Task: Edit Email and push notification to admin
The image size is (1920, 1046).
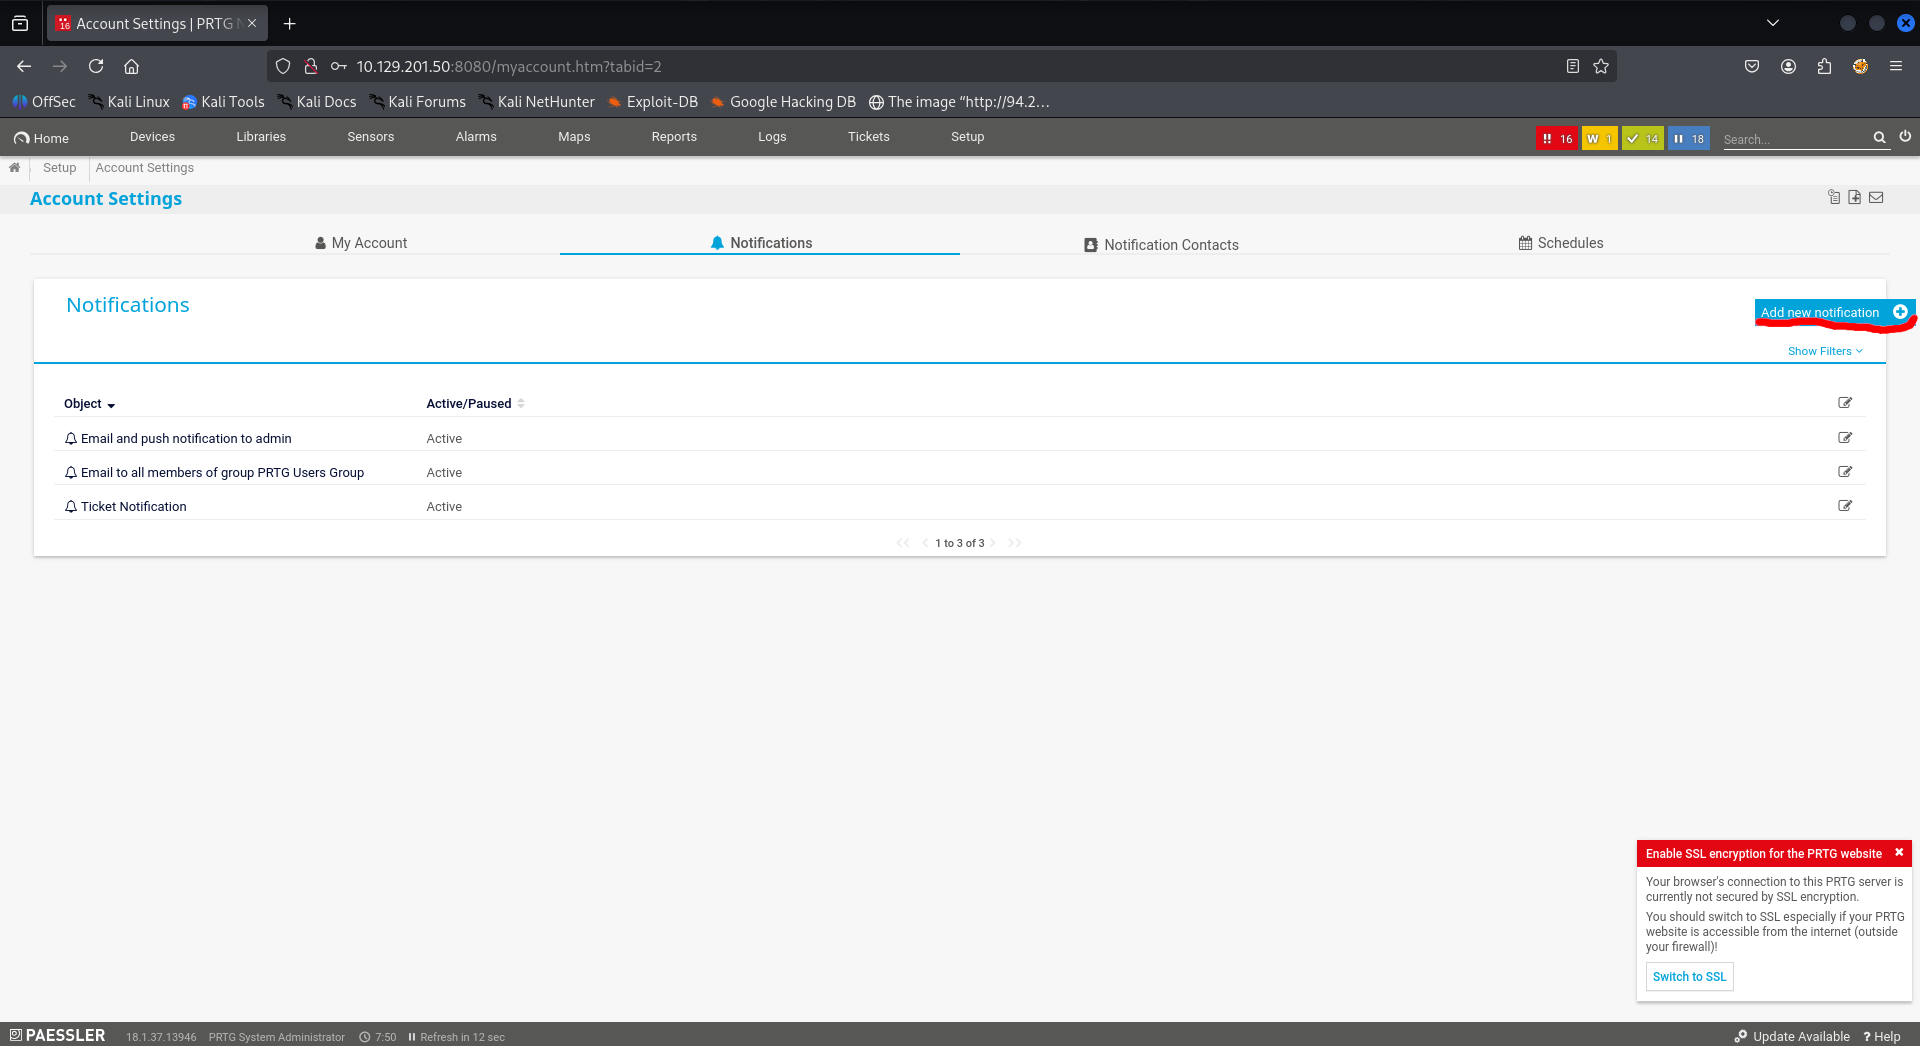Action: pyautogui.click(x=1845, y=438)
